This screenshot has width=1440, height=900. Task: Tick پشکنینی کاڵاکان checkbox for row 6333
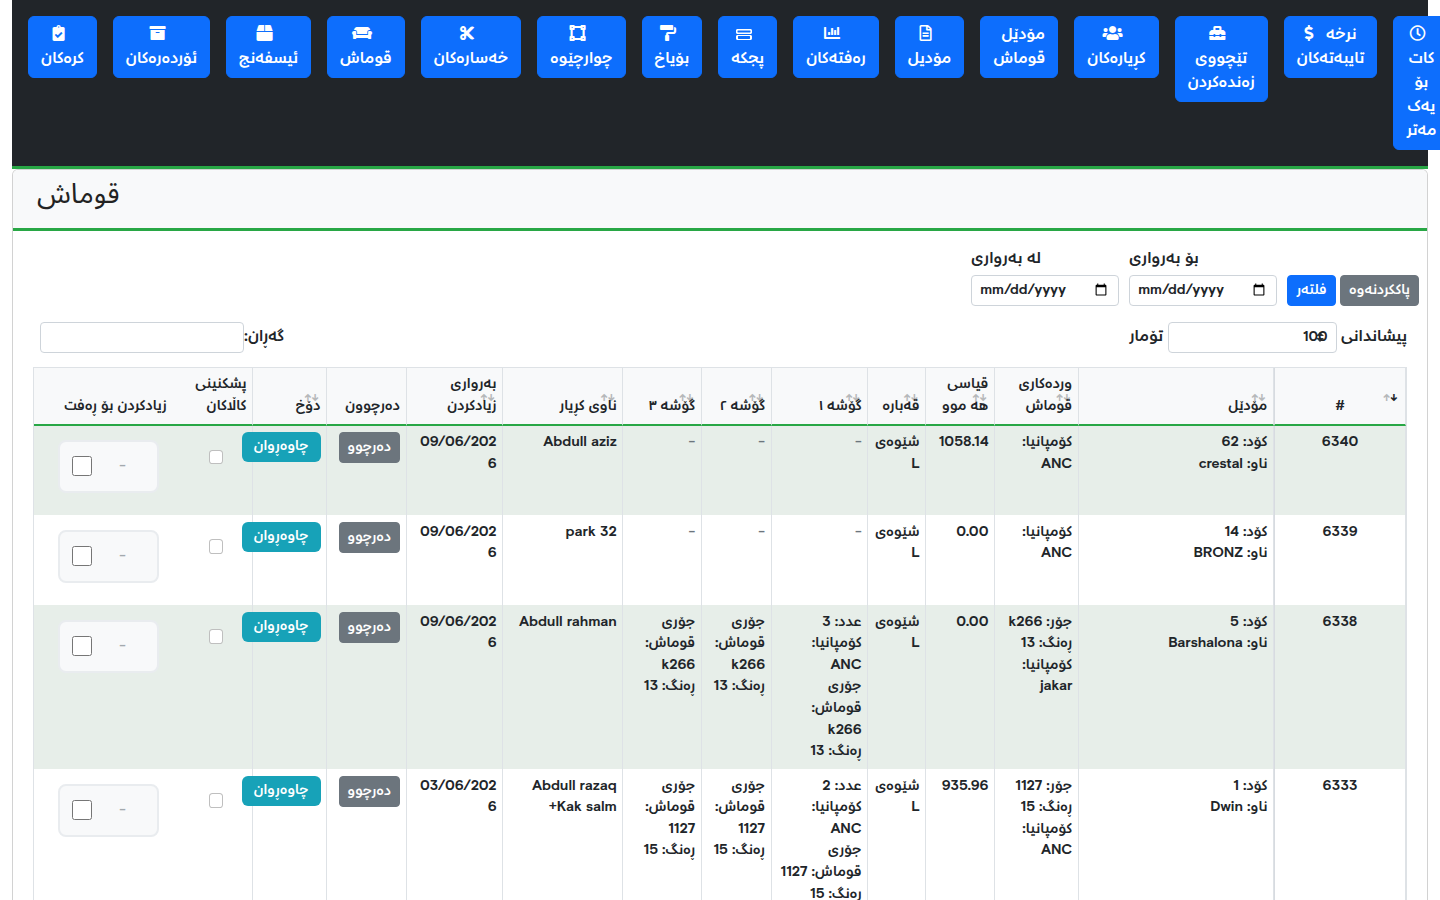coord(216,801)
